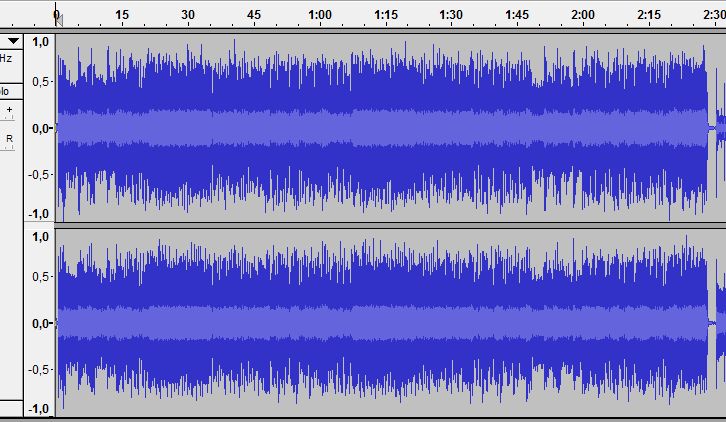Screen dimensions: 726x422
Task: Jump to 45 seconds on the timeline ruler
Action: click(x=254, y=15)
